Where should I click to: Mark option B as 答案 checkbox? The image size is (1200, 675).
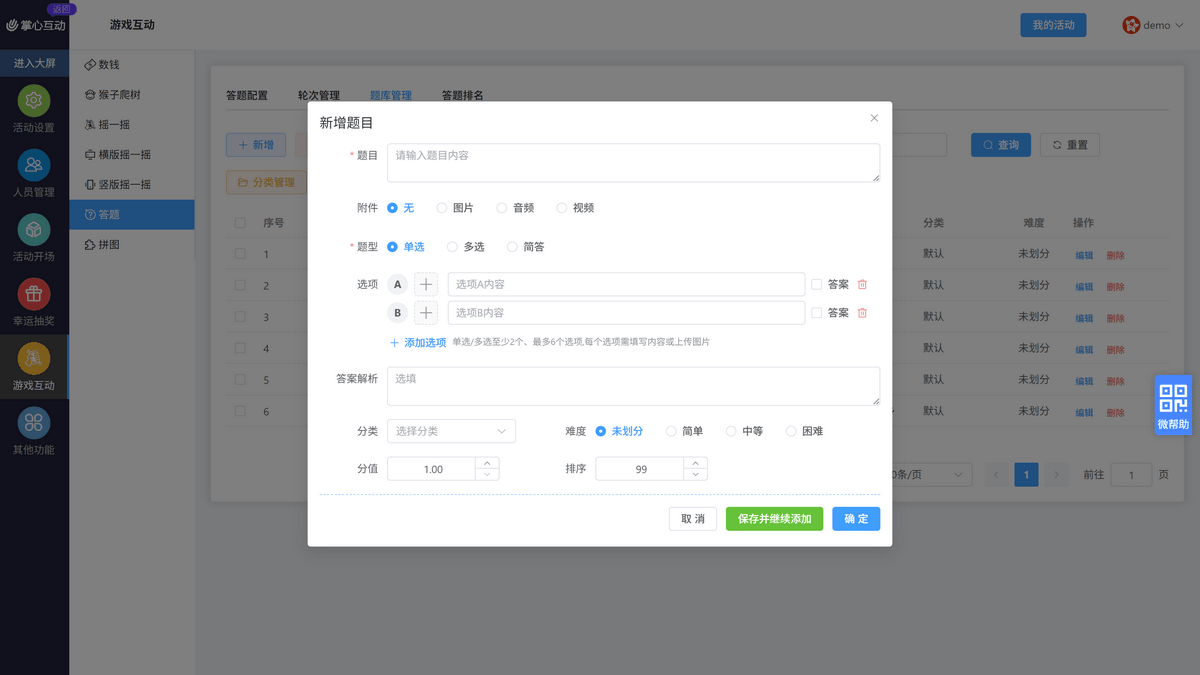(817, 313)
